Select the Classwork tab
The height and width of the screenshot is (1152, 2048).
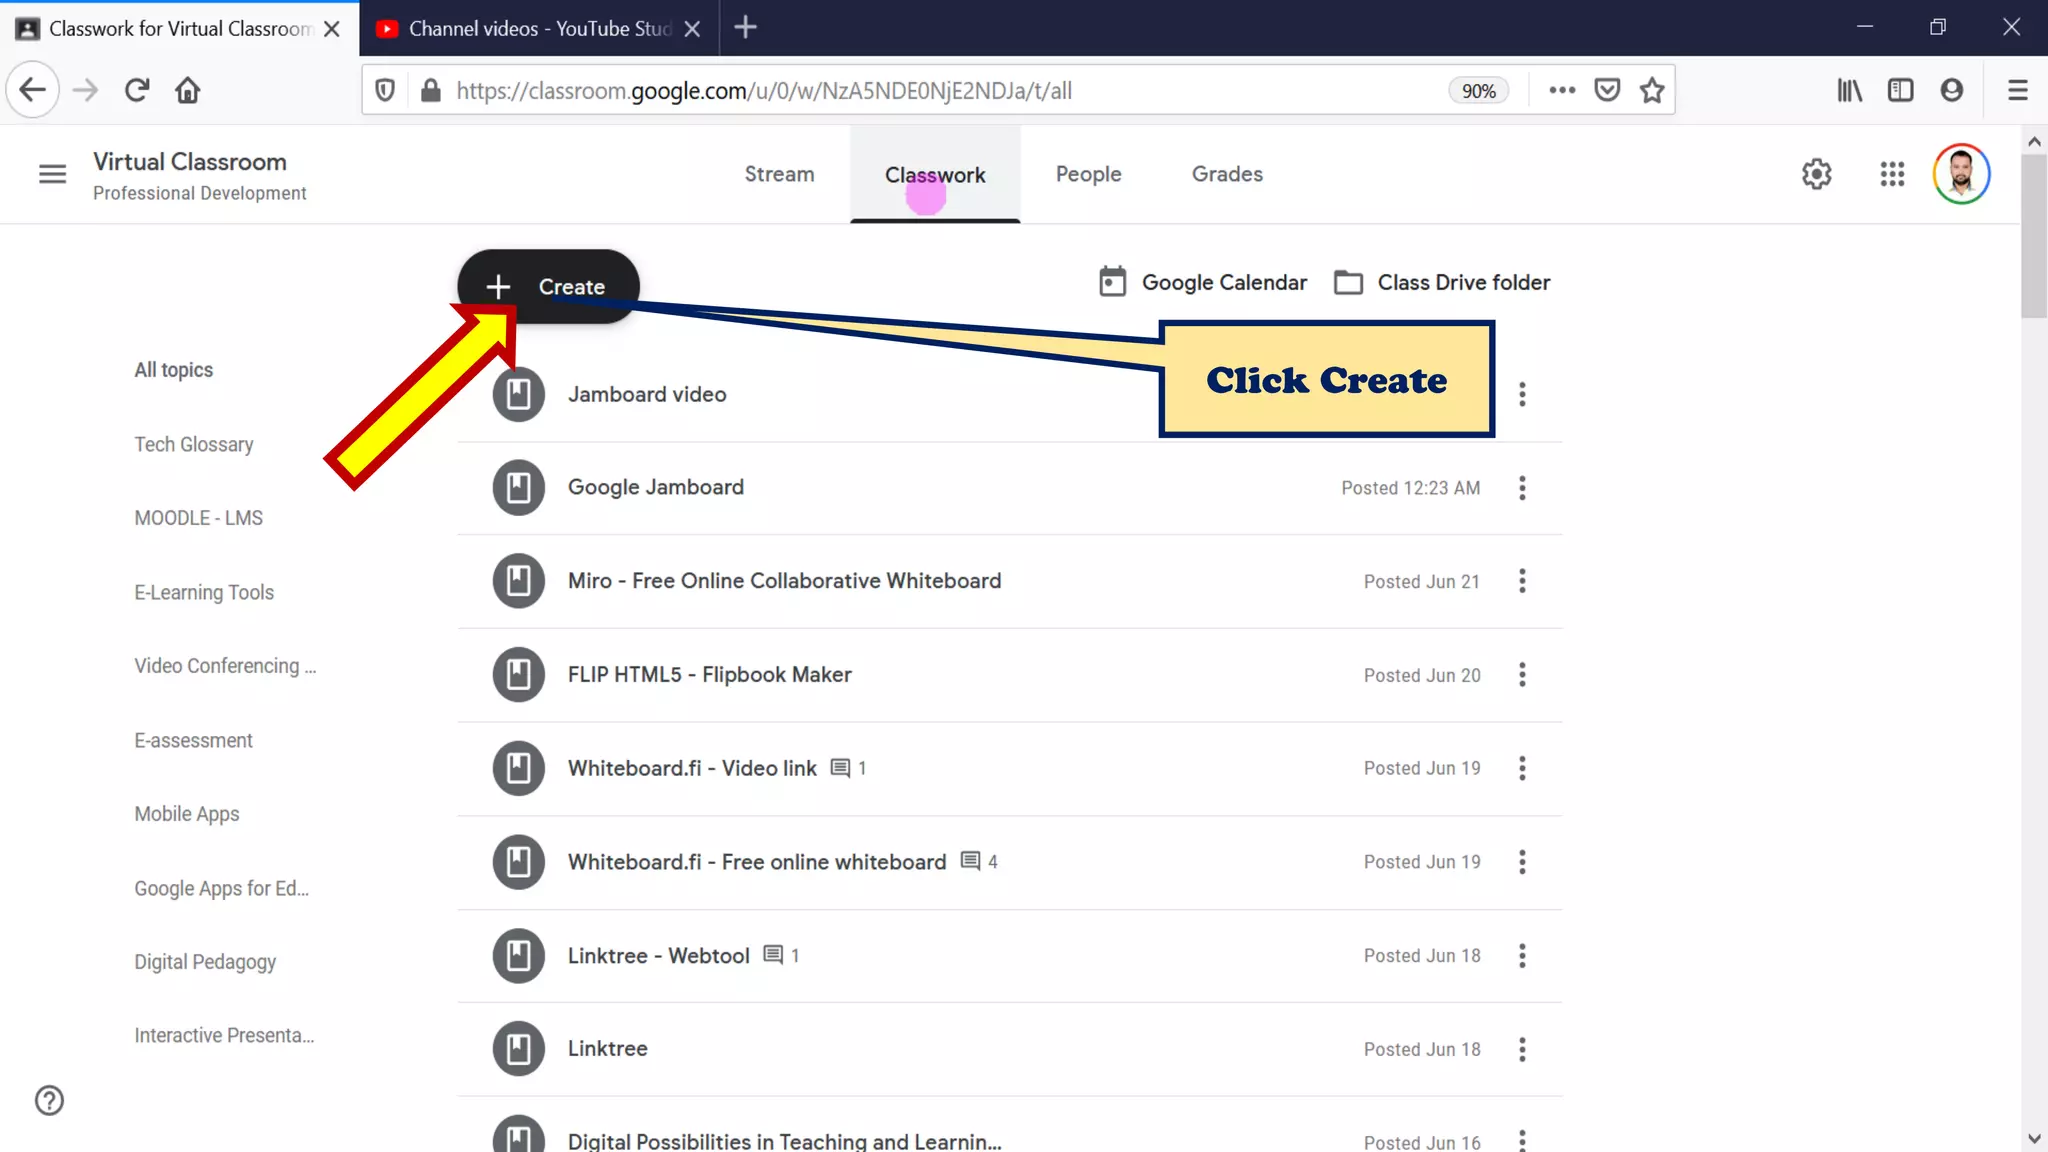click(935, 174)
